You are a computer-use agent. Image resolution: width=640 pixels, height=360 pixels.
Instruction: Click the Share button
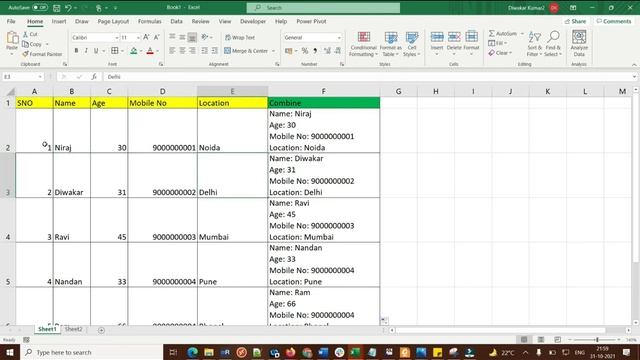click(575, 21)
